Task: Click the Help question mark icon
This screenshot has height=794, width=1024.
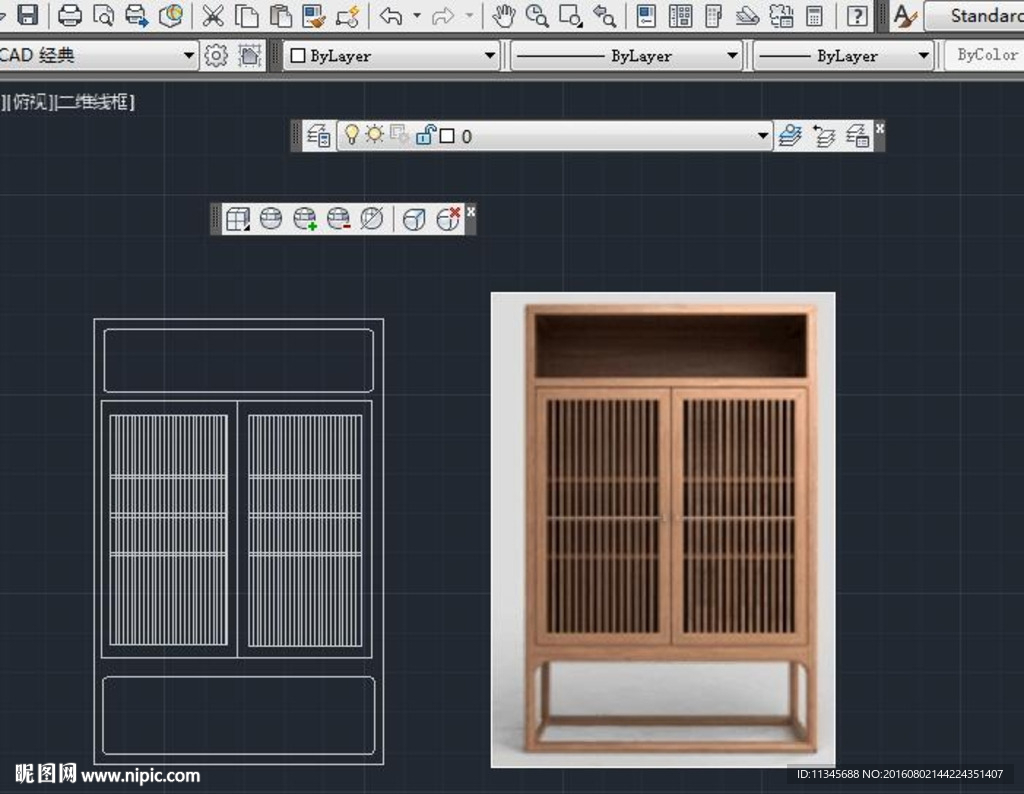Action: [857, 14]
